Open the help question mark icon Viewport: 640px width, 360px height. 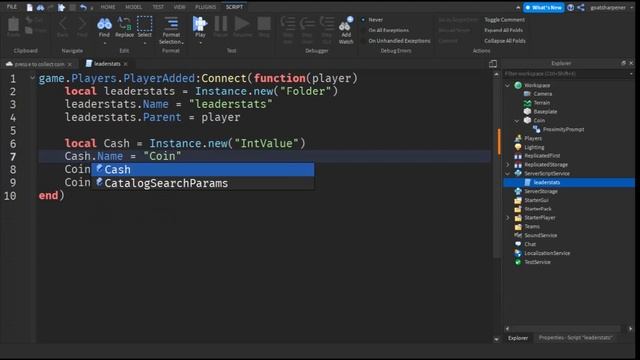[571, 7]
